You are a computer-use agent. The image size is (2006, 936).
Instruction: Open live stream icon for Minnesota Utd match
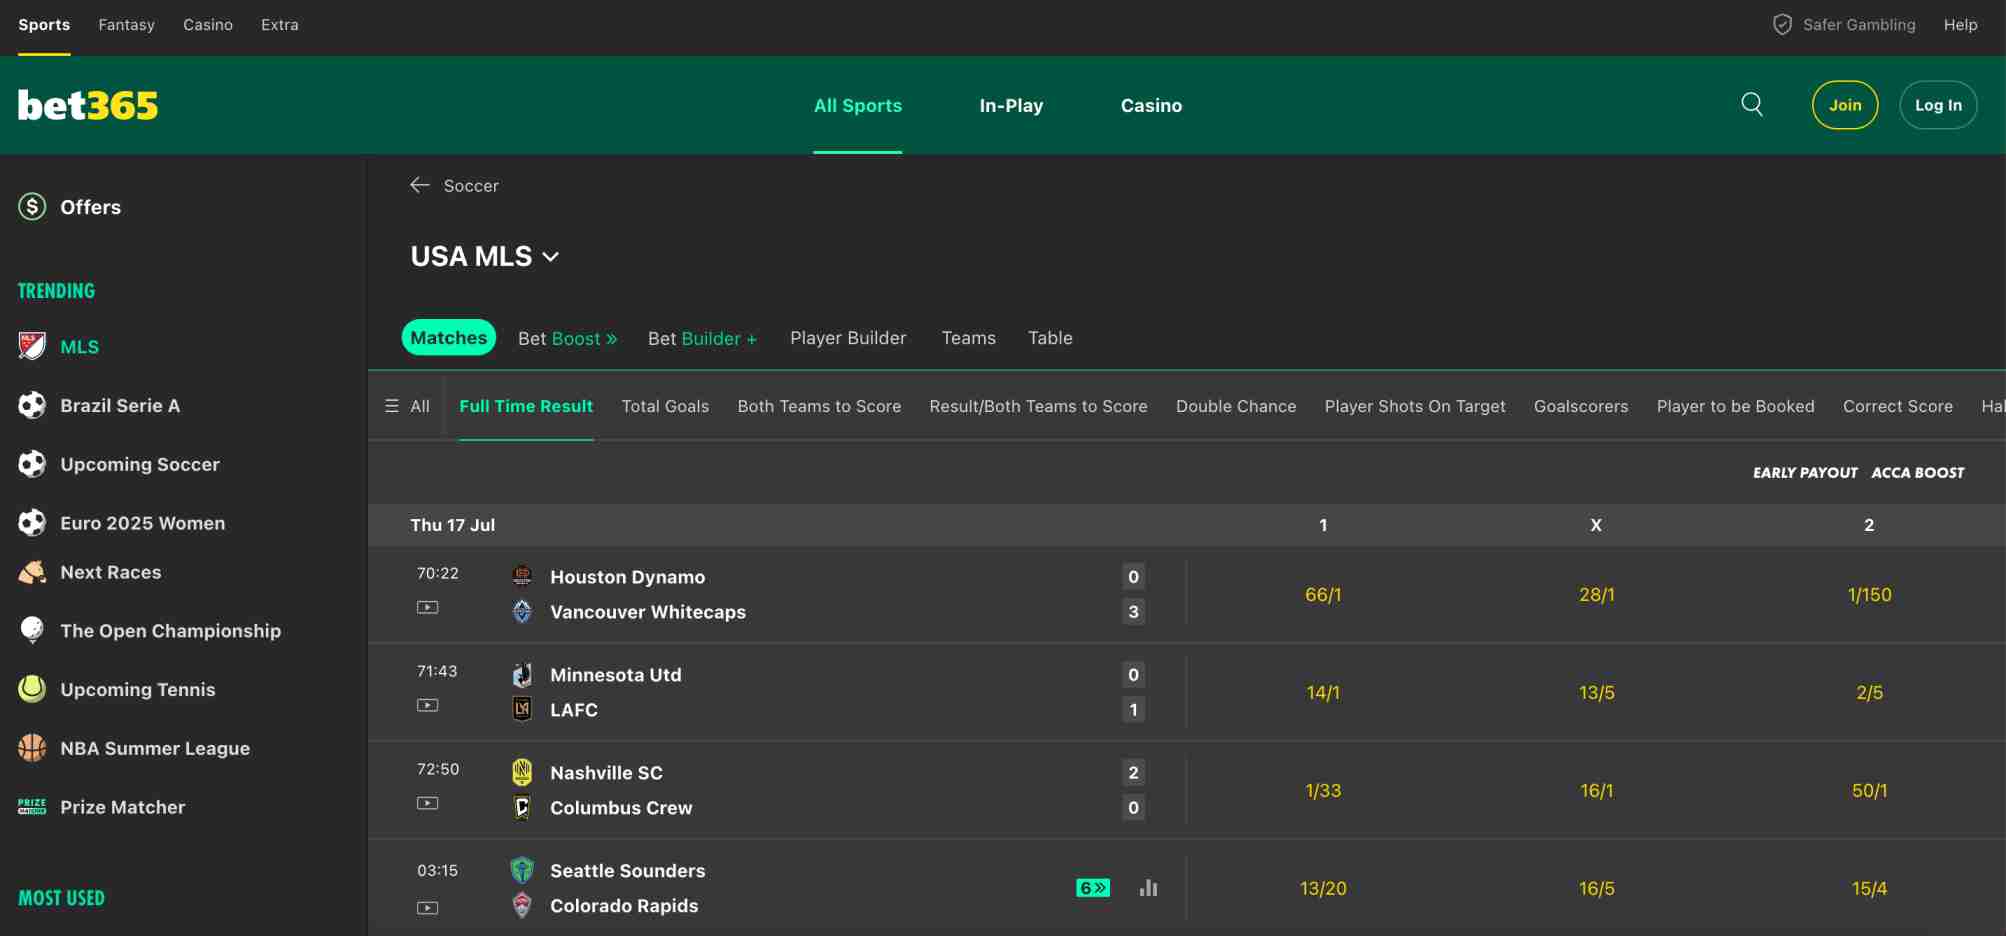[x=427, y=705]
